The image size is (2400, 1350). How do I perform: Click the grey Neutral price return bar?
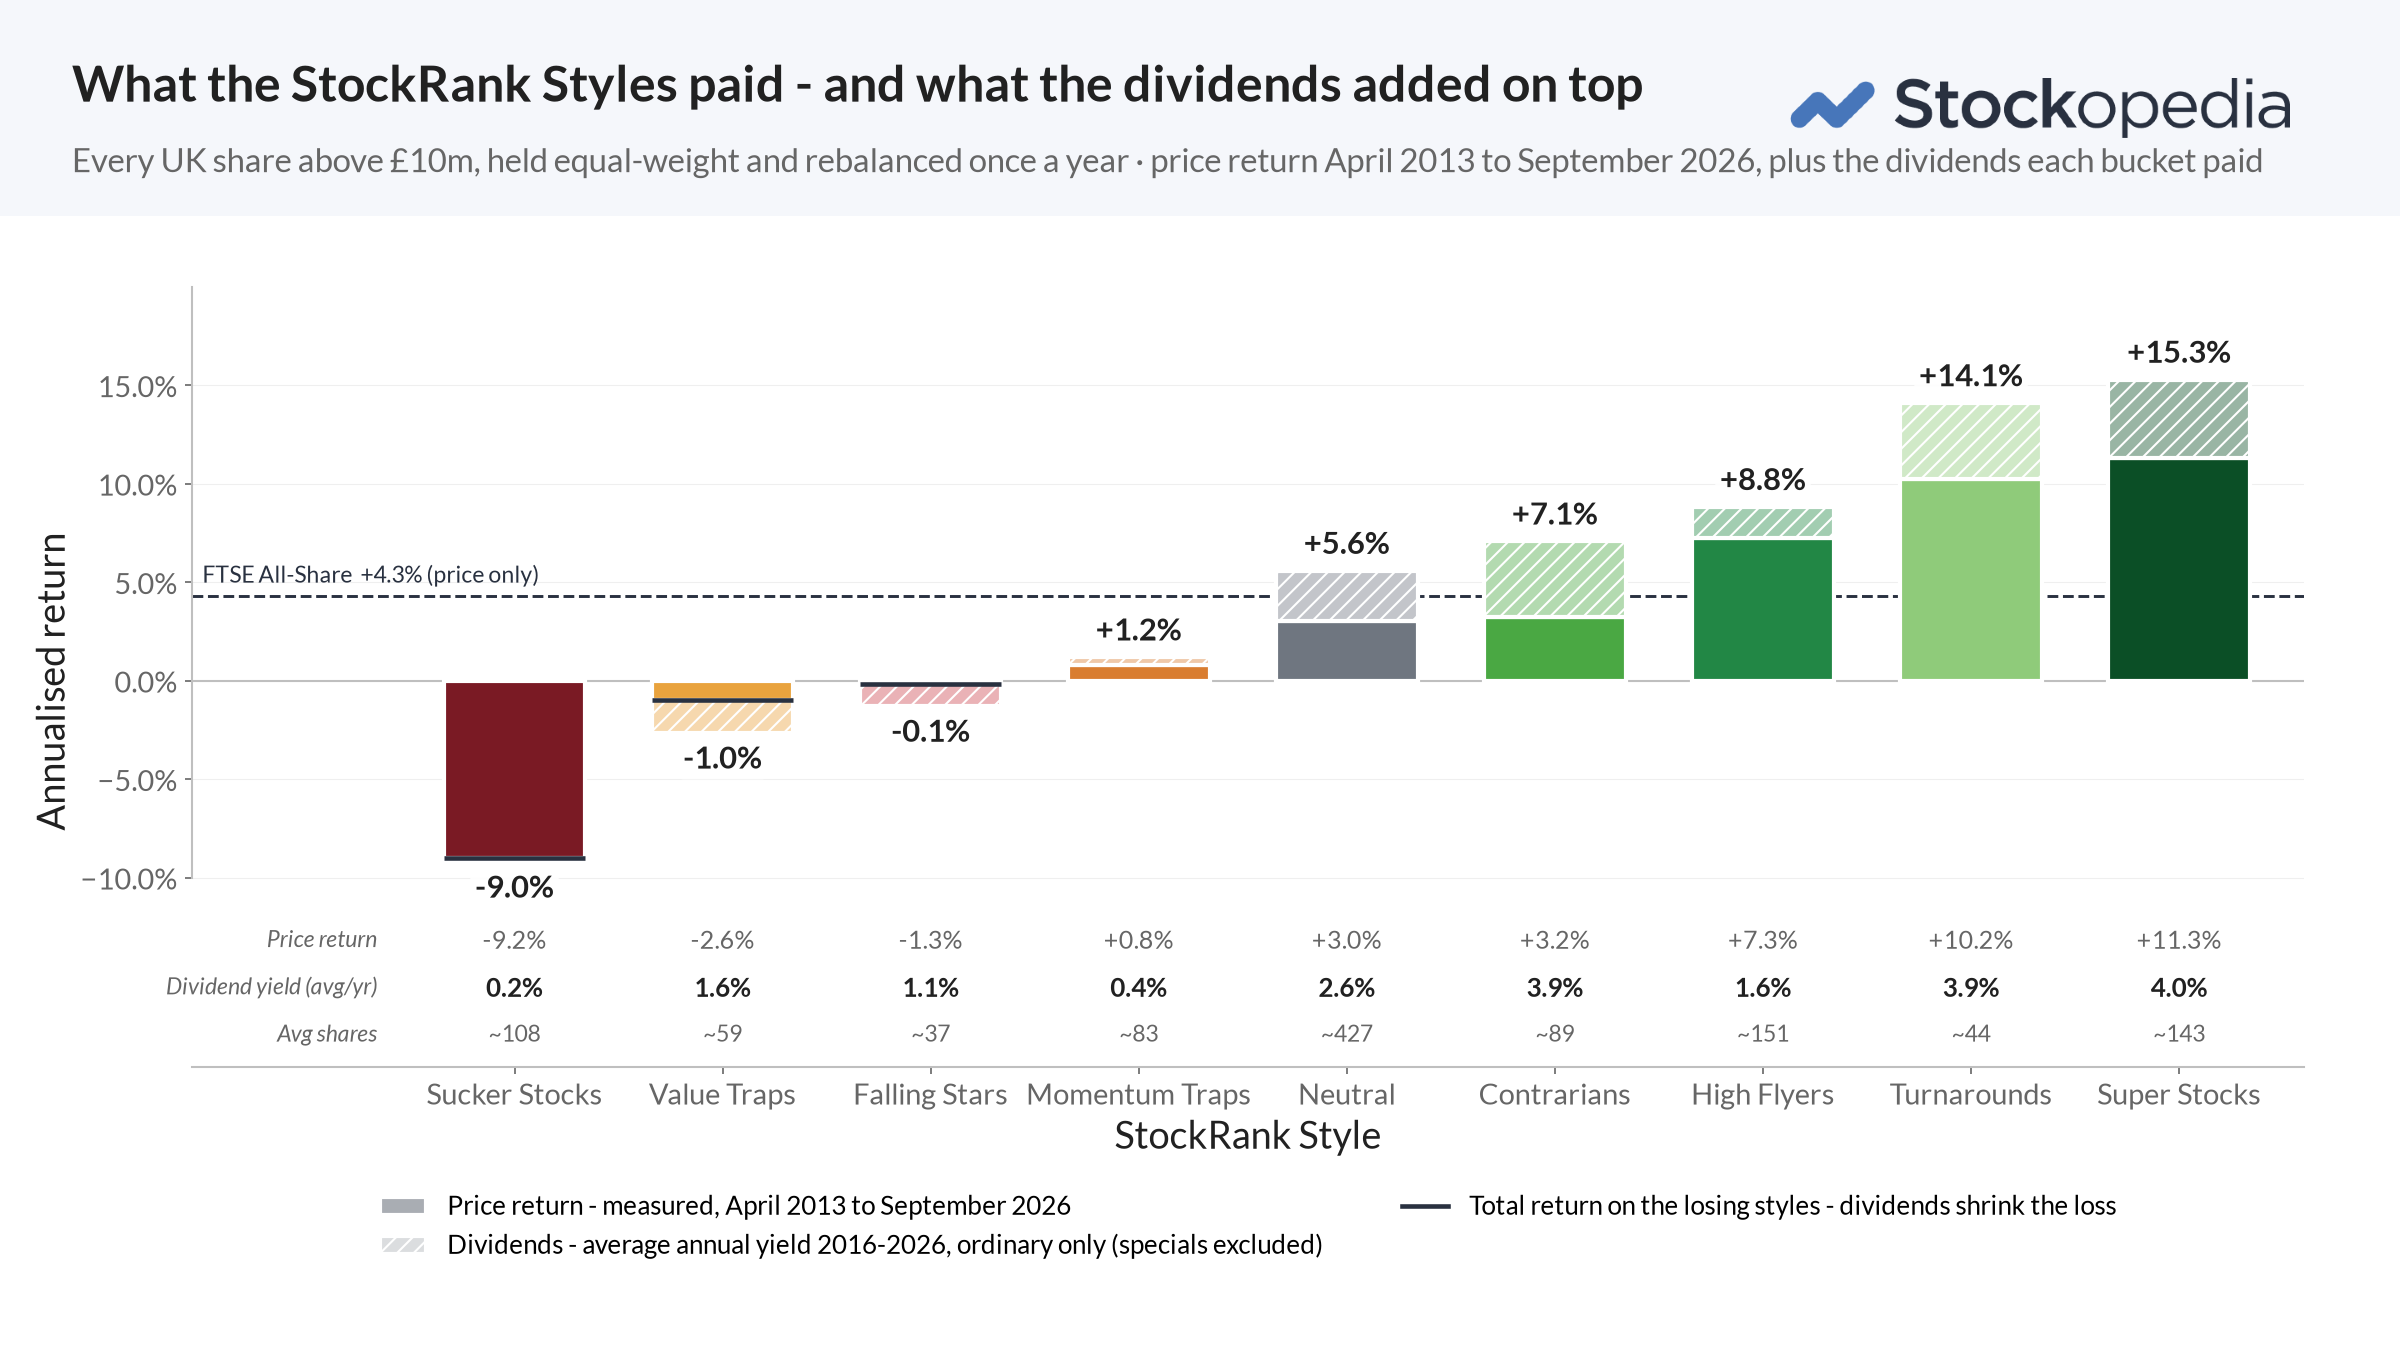[1347, 651]
